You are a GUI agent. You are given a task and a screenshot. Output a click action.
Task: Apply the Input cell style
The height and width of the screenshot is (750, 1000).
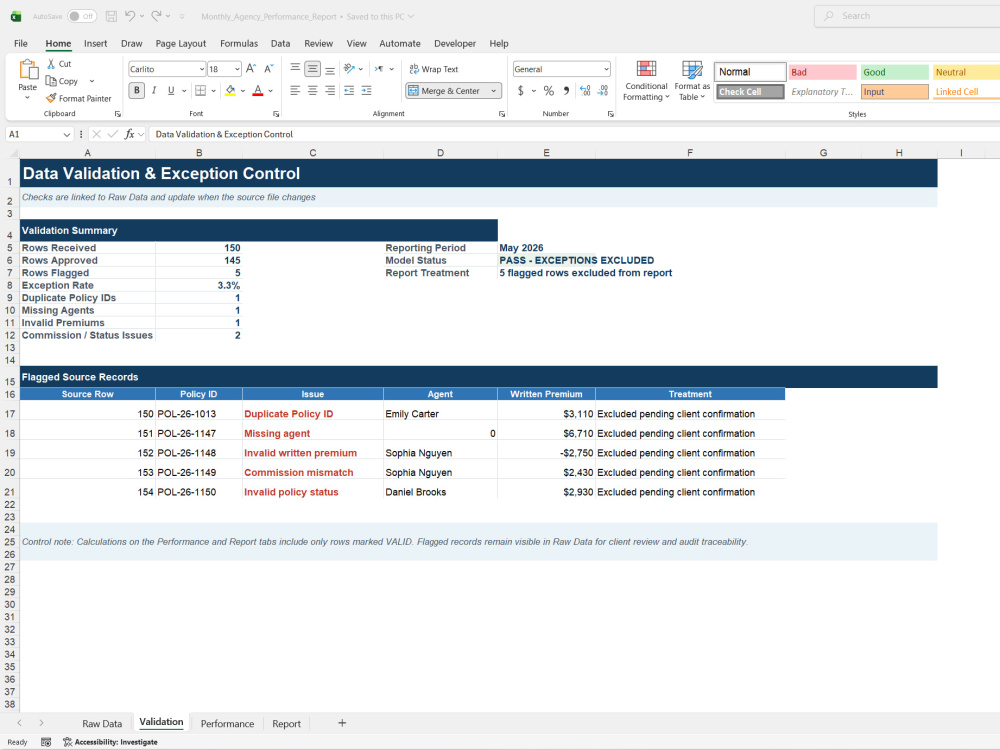tap(895, 92)
